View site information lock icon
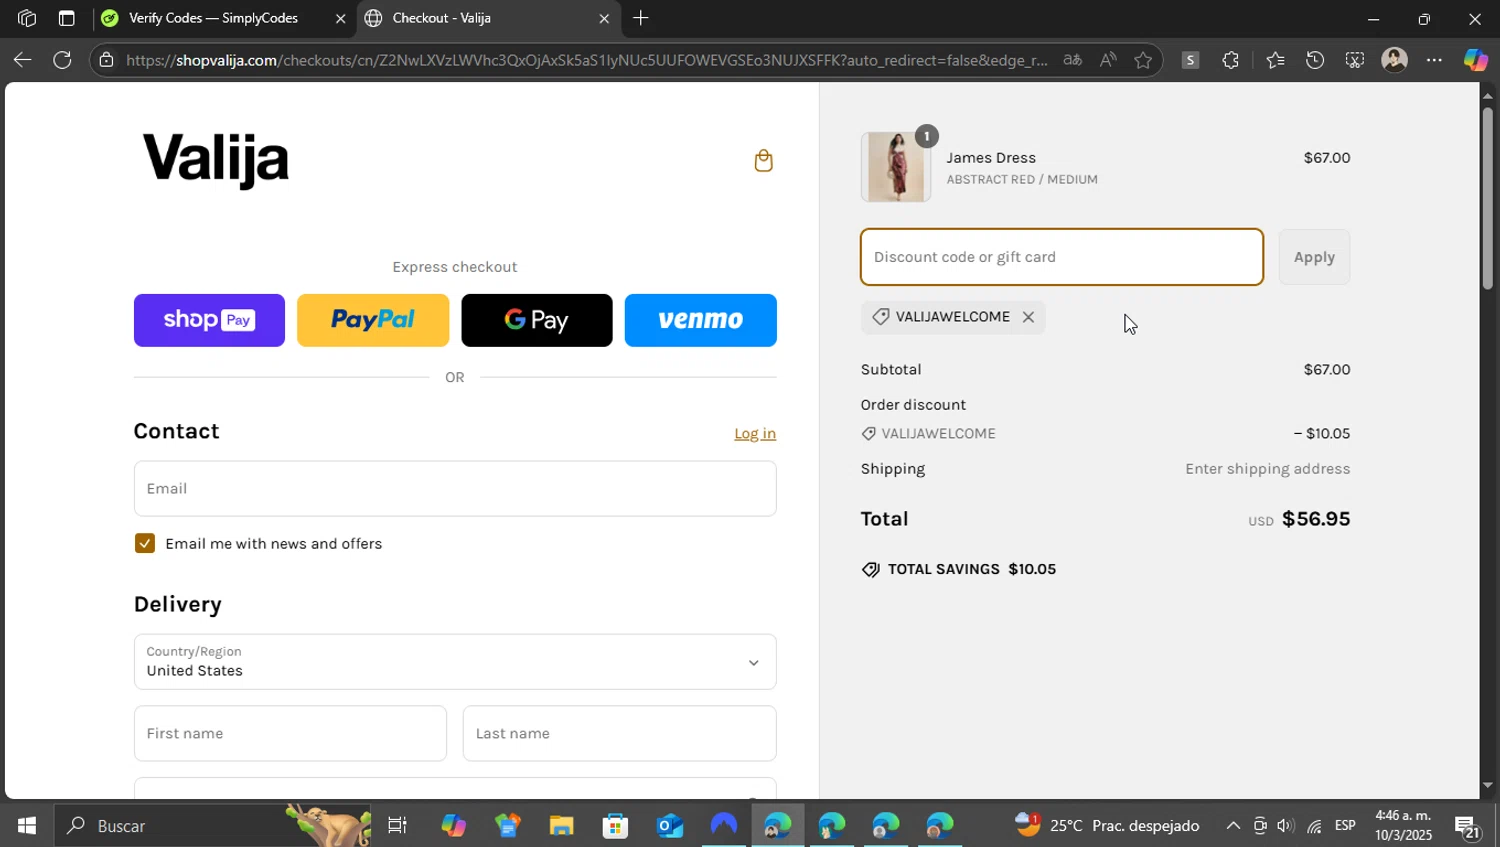1500x847 pixels. (106, 60)
